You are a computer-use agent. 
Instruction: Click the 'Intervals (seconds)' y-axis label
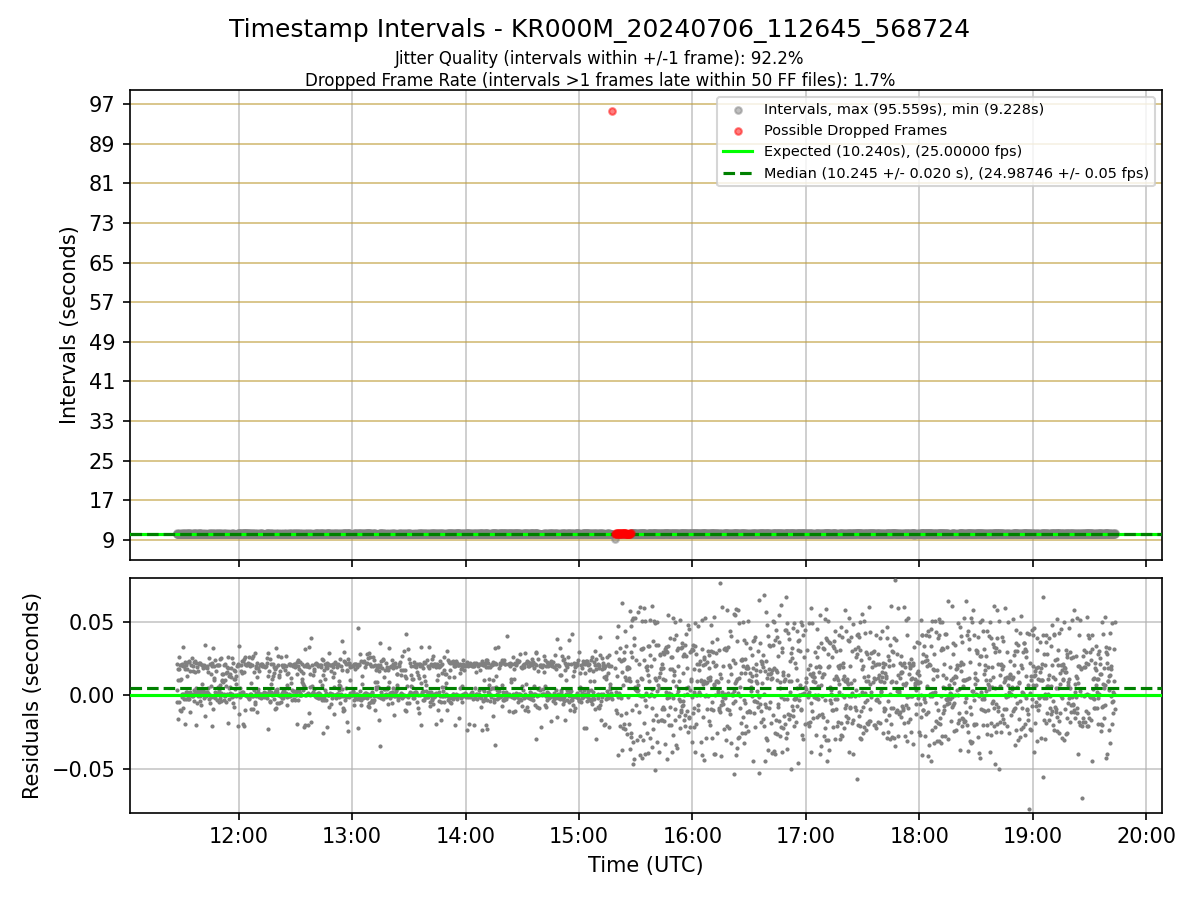(68, 325)
